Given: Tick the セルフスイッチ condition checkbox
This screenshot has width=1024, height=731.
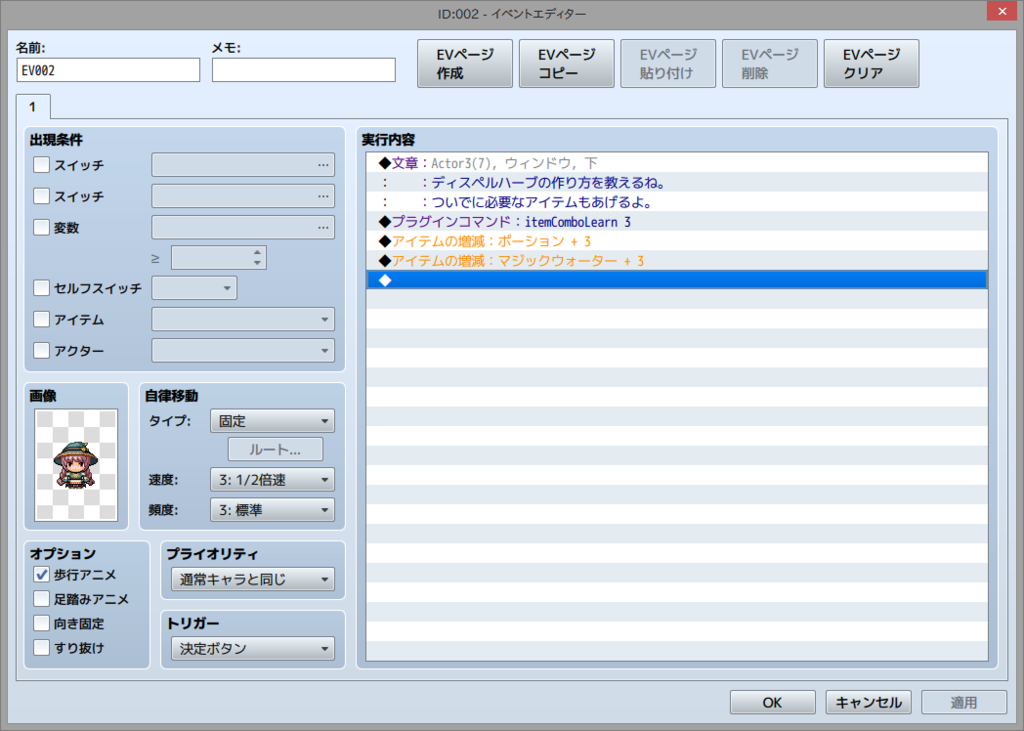Looking at the screenshot, I should (41, 288).
